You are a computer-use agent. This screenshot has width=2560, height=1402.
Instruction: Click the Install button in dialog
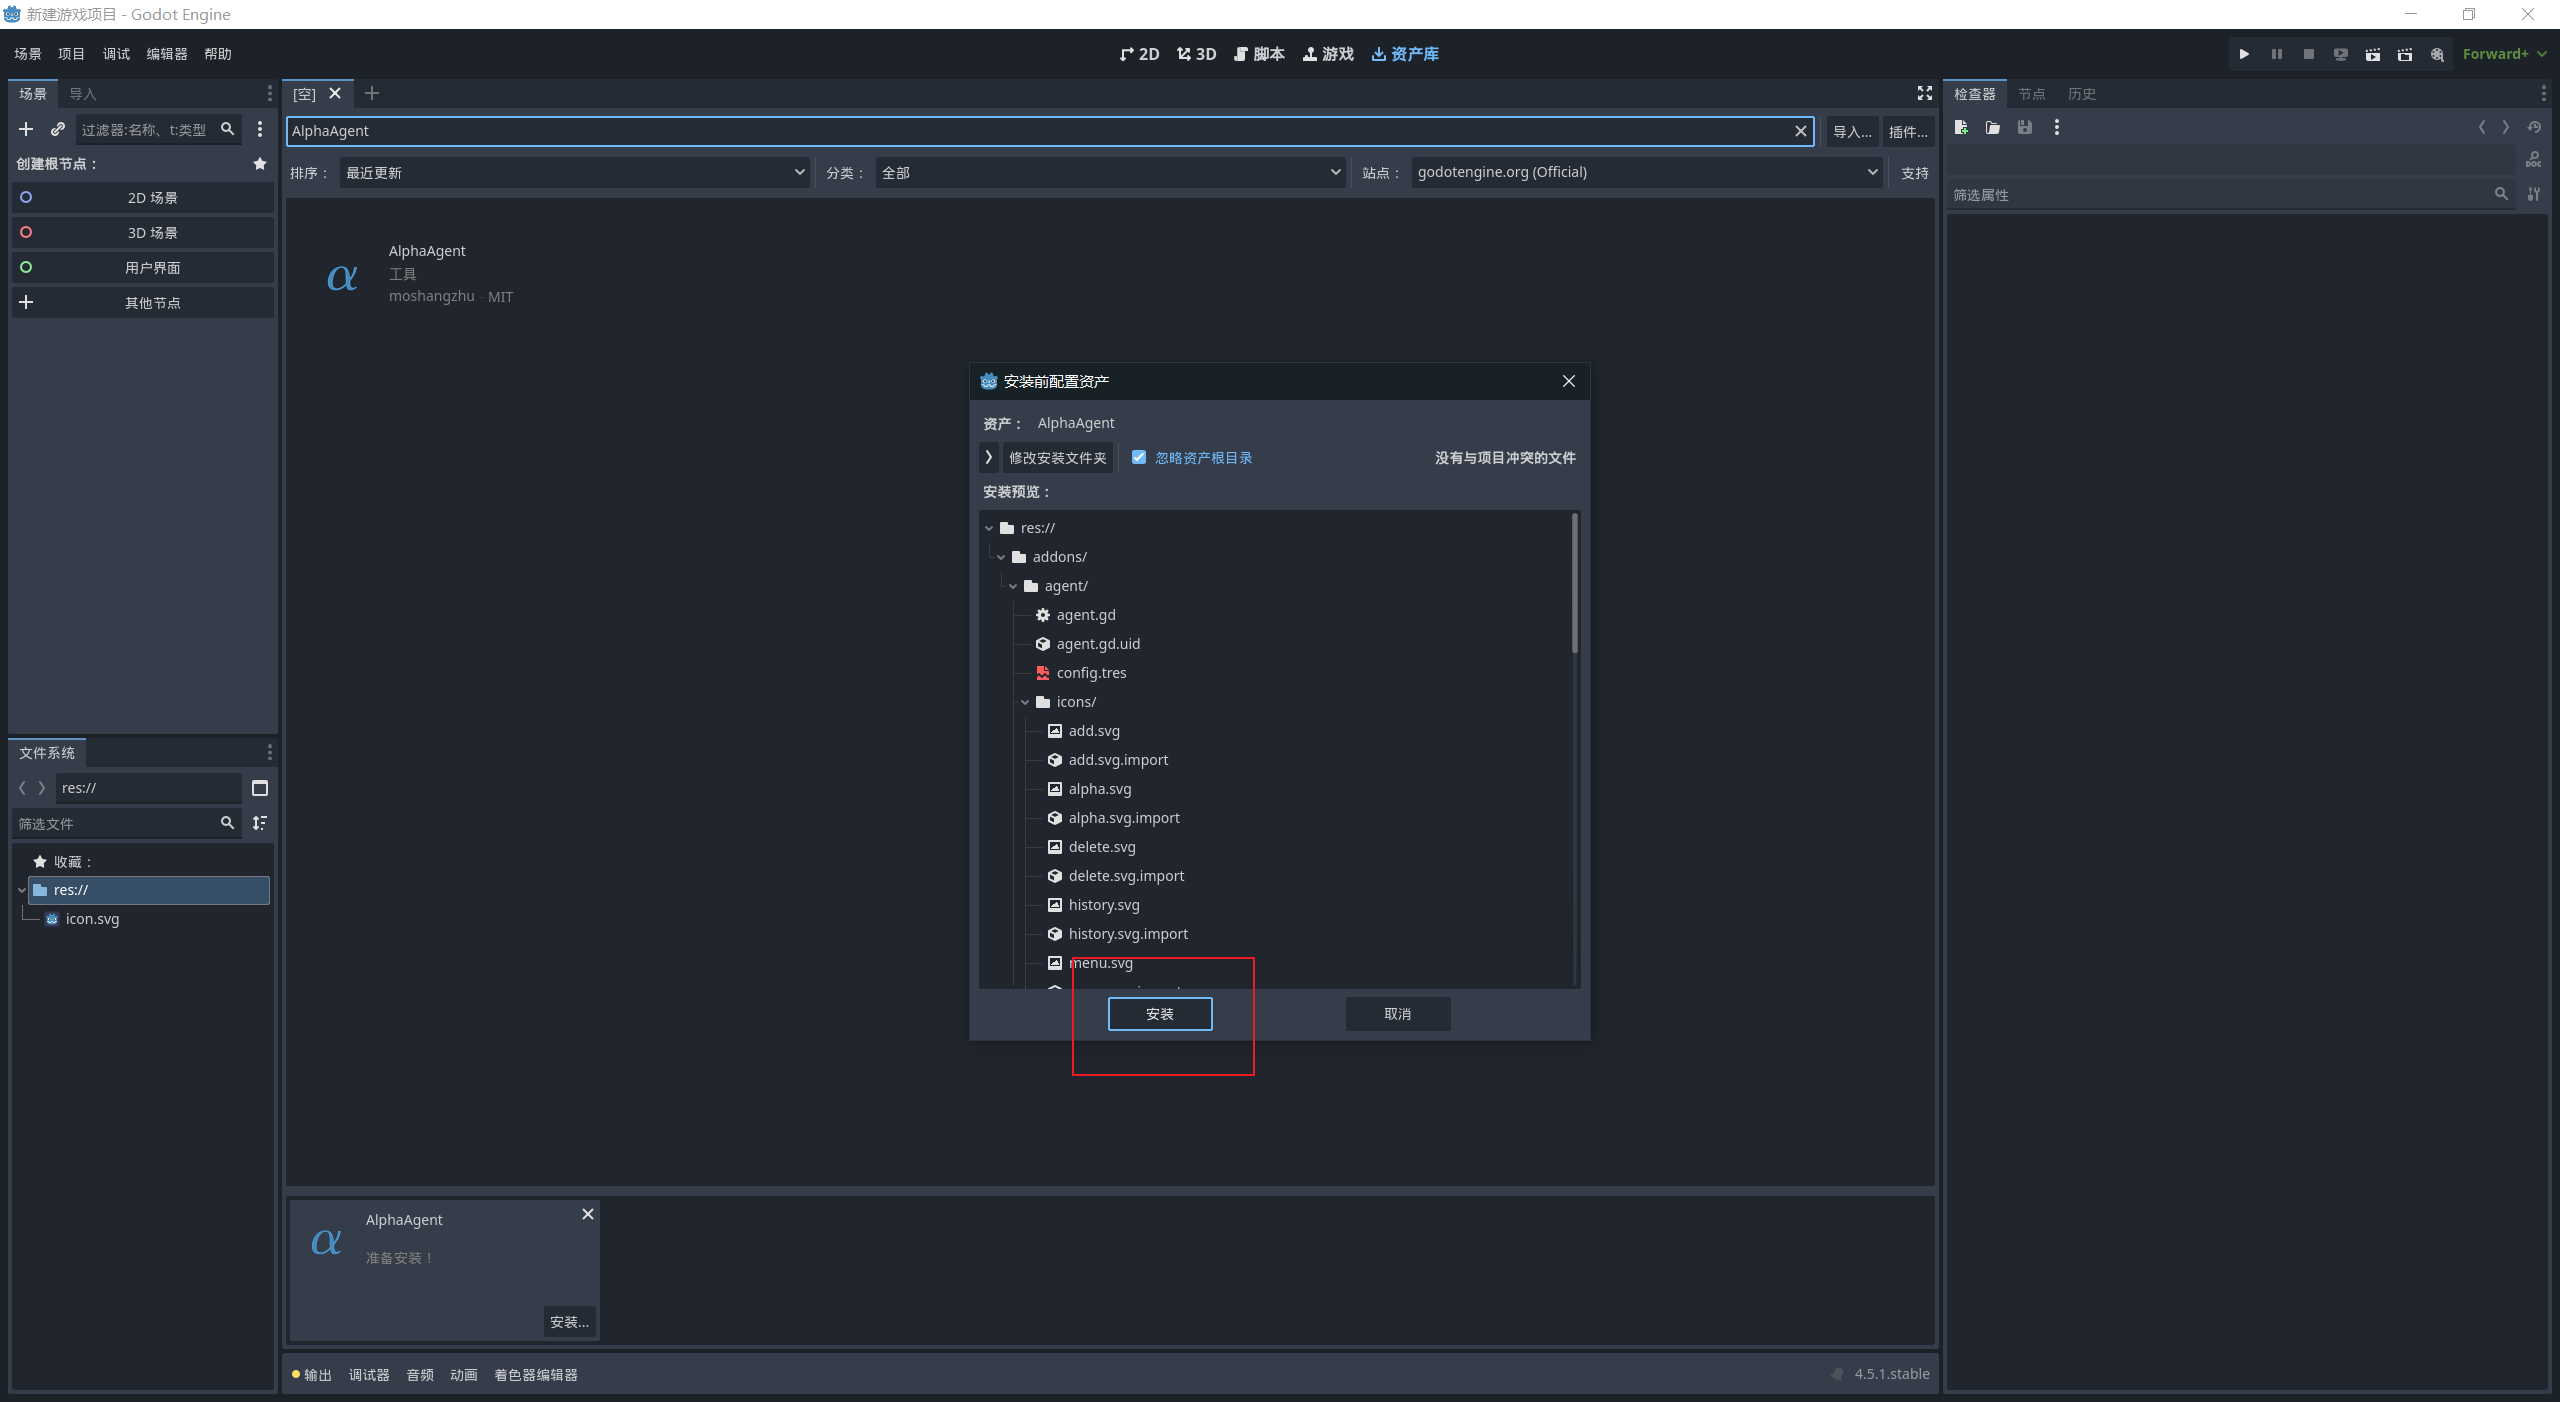1159,1014
